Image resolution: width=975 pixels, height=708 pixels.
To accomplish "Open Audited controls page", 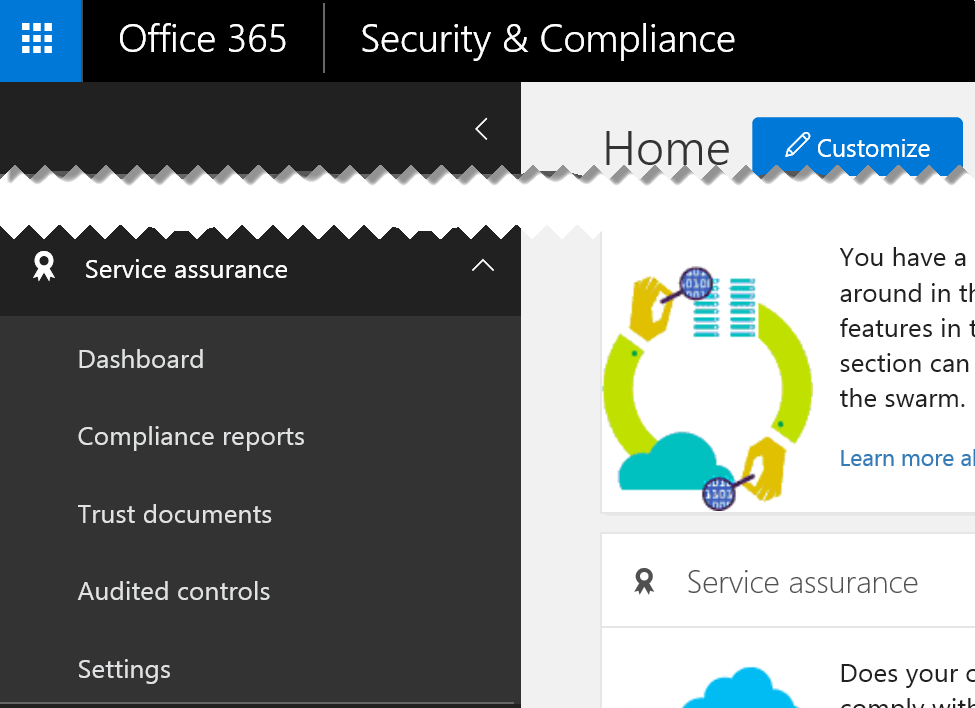I will coord(173,592).
